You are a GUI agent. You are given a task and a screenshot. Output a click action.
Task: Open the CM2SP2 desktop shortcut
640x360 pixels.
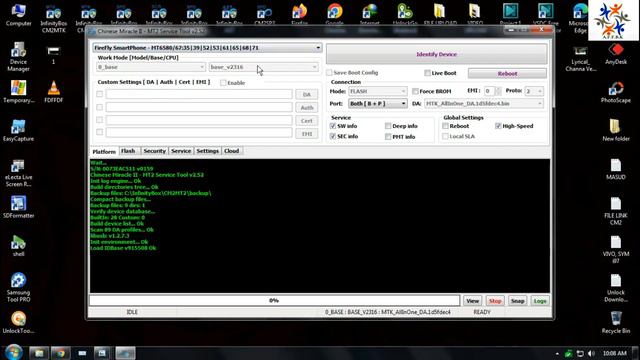tap(264, 15)
